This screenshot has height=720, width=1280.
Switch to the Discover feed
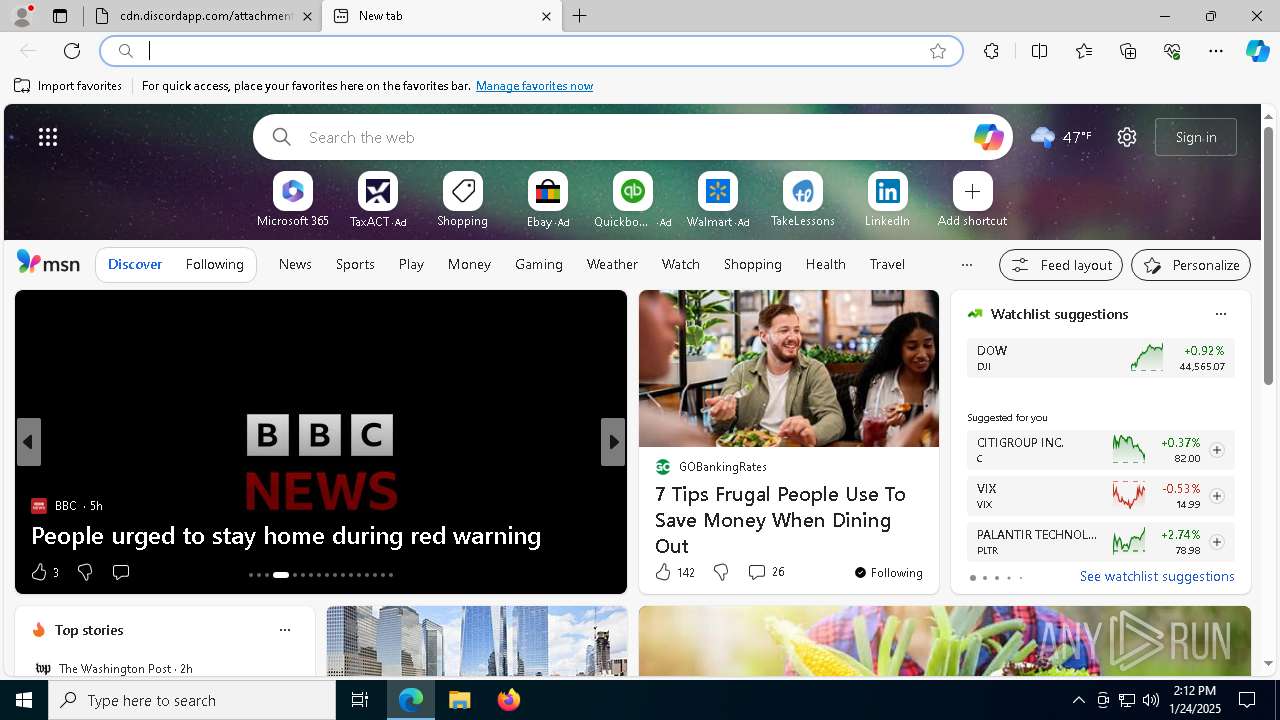(x=135, y=264)
